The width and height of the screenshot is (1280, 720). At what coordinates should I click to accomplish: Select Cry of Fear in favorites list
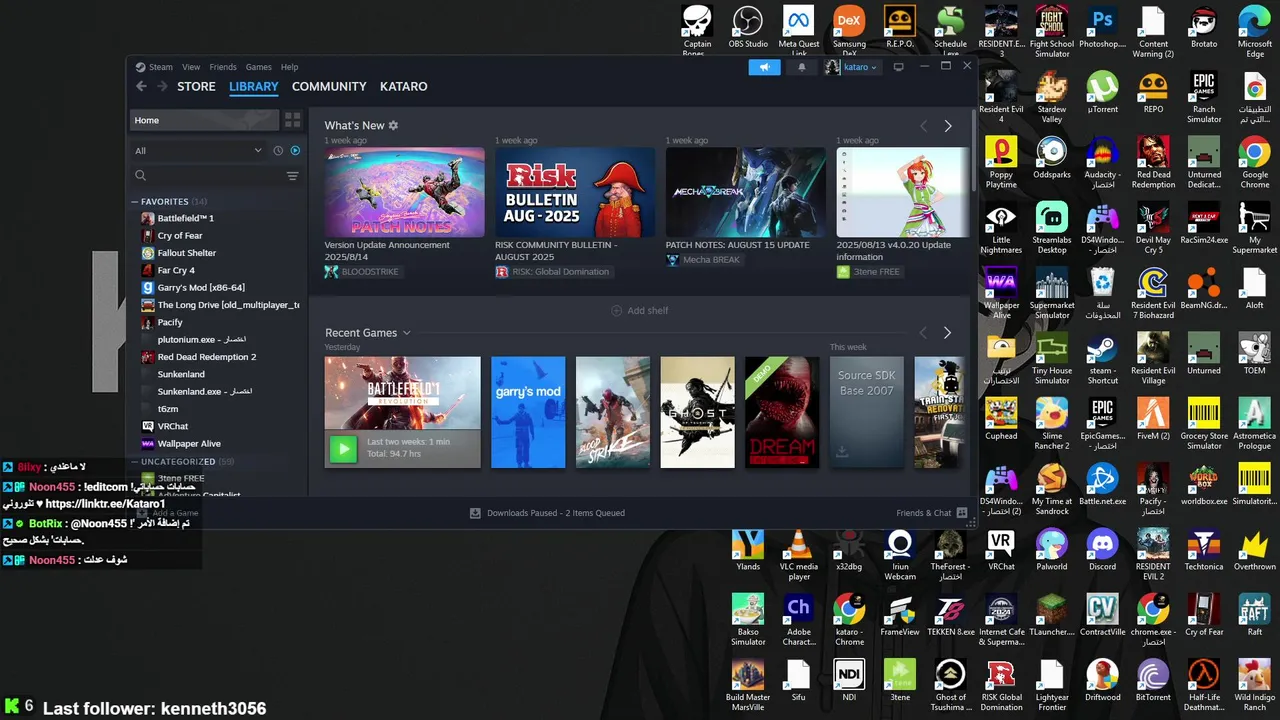[180, 236]
